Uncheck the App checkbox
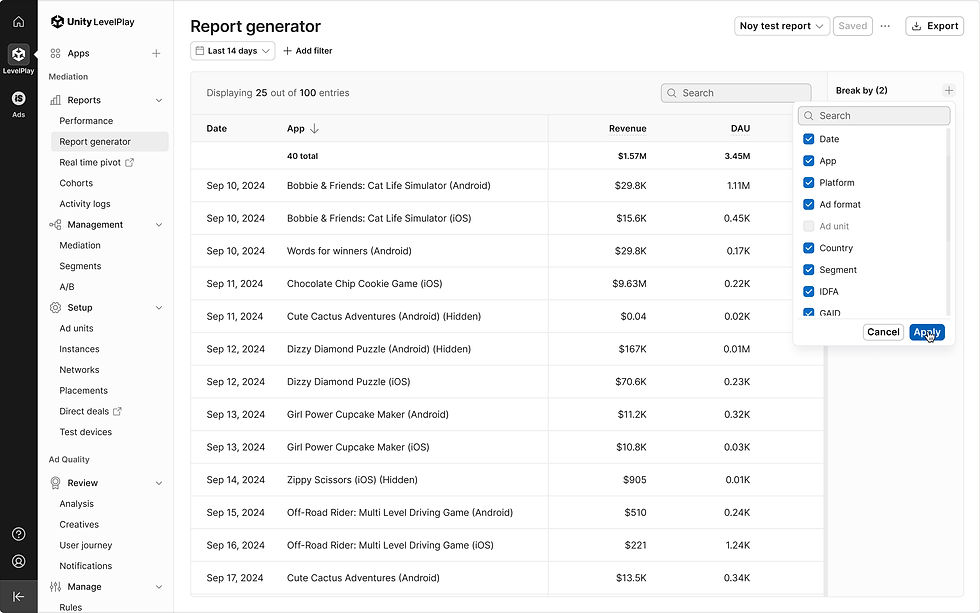 809,161
